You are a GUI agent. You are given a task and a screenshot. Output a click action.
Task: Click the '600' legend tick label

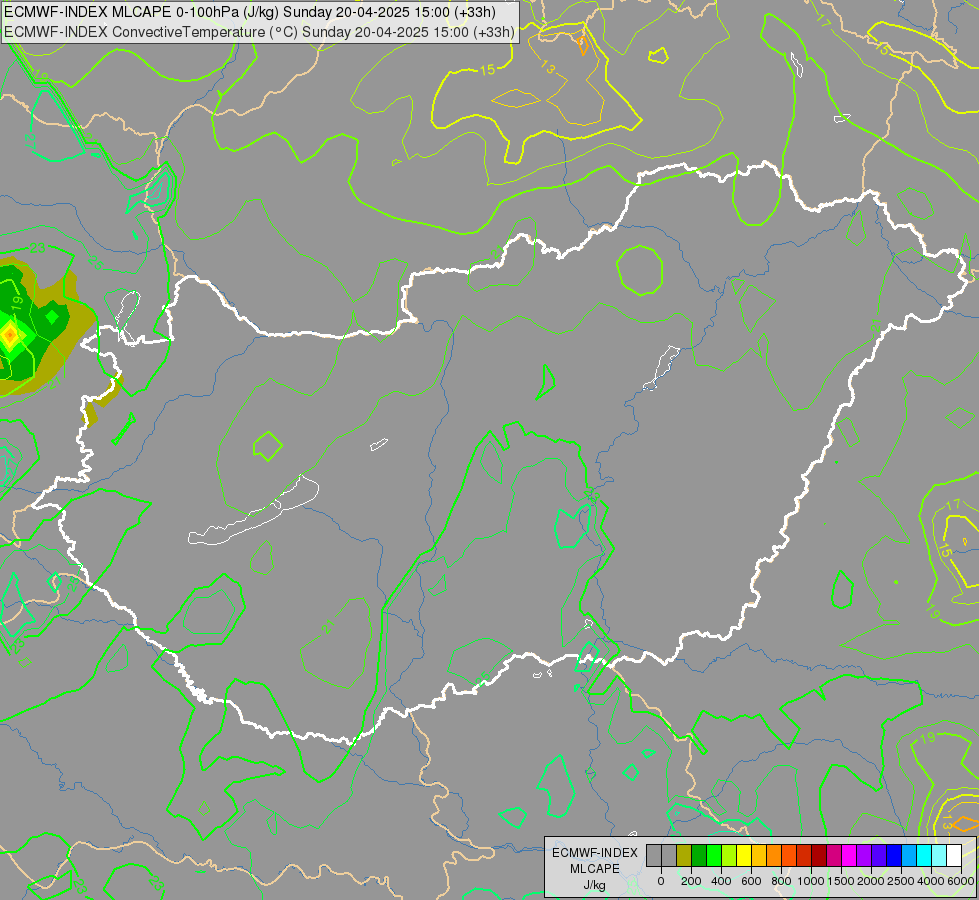pos(751,881)
